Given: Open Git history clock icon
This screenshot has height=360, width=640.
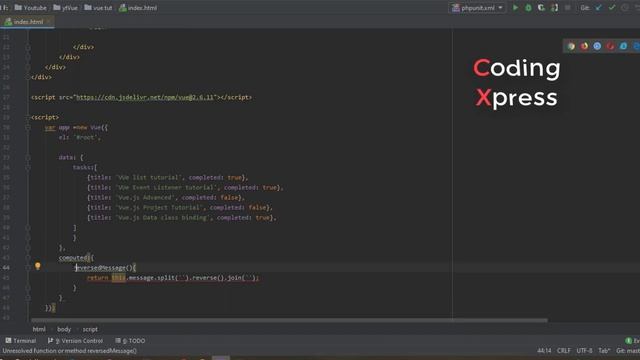Looking at the screenshot, I should tap(624, 8).
